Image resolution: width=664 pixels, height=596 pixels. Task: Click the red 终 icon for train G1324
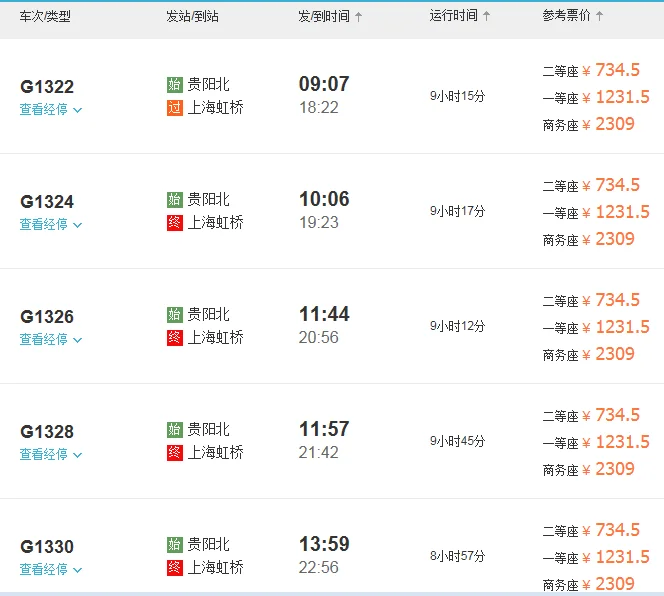click(175, 223)
